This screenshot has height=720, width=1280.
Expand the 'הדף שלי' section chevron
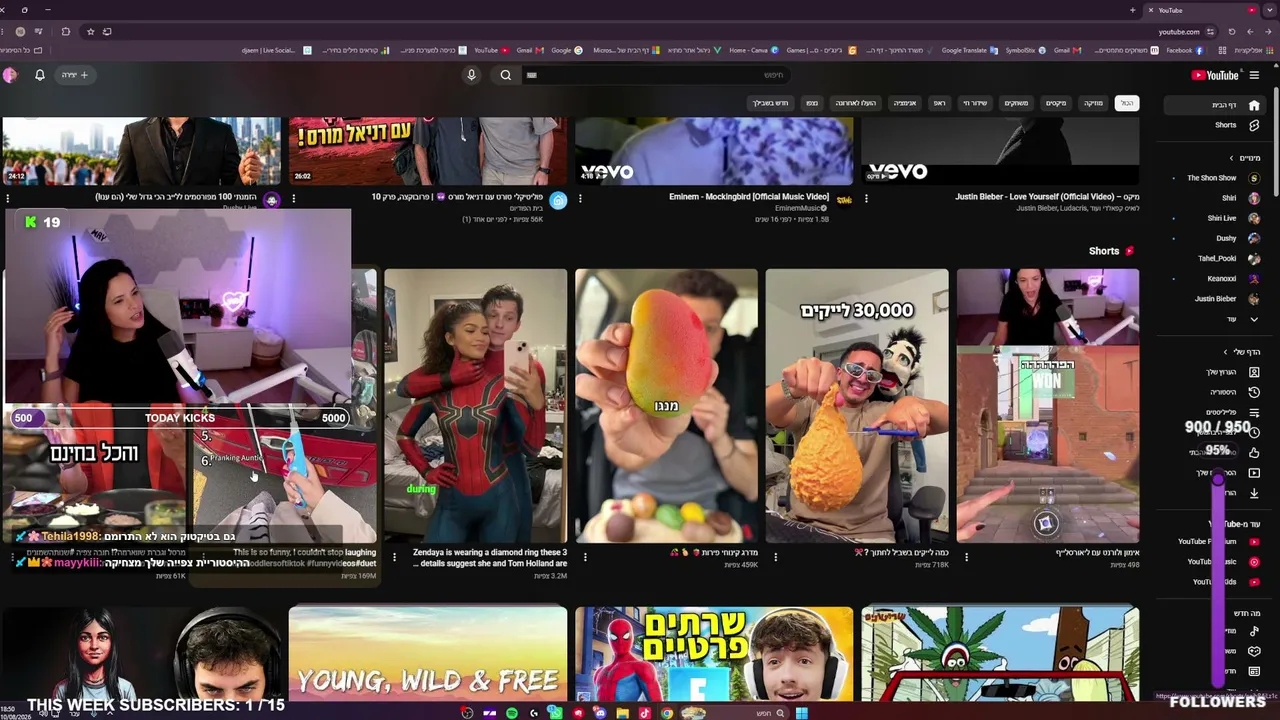click(x=1225, y=352)
